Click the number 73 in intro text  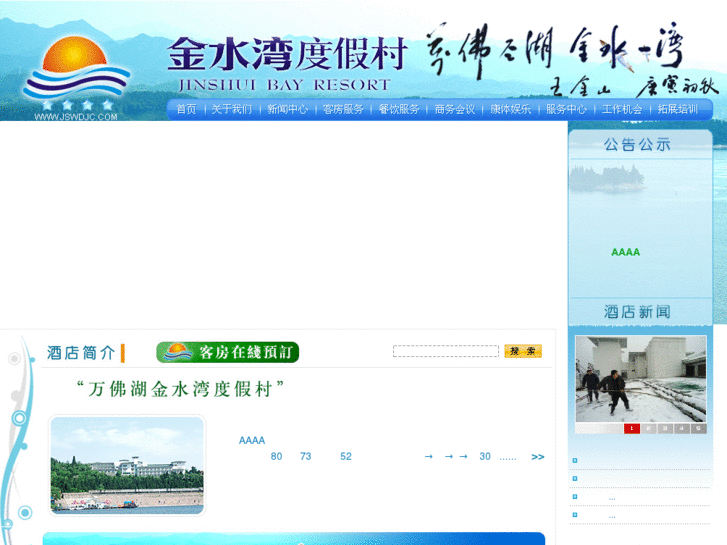click(306, 456)
